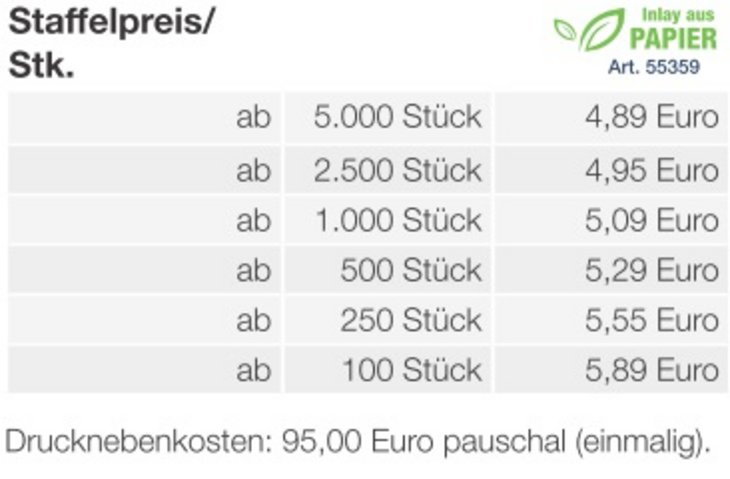Click the 4,89 Euro price cell
The height and width of the screenshot is (479, 730).
[611, 117]
